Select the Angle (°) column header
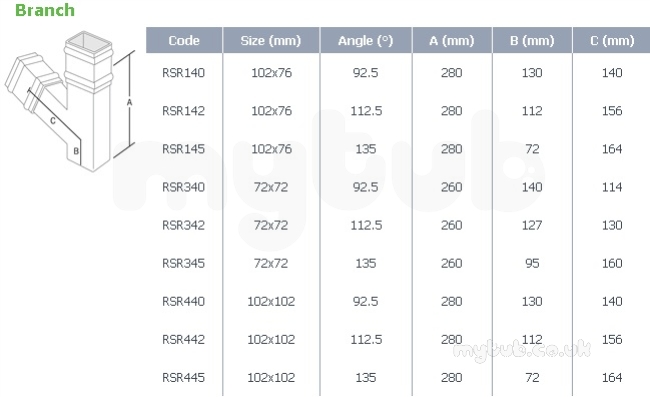650x397 pixels. click(x=366, y=40)
